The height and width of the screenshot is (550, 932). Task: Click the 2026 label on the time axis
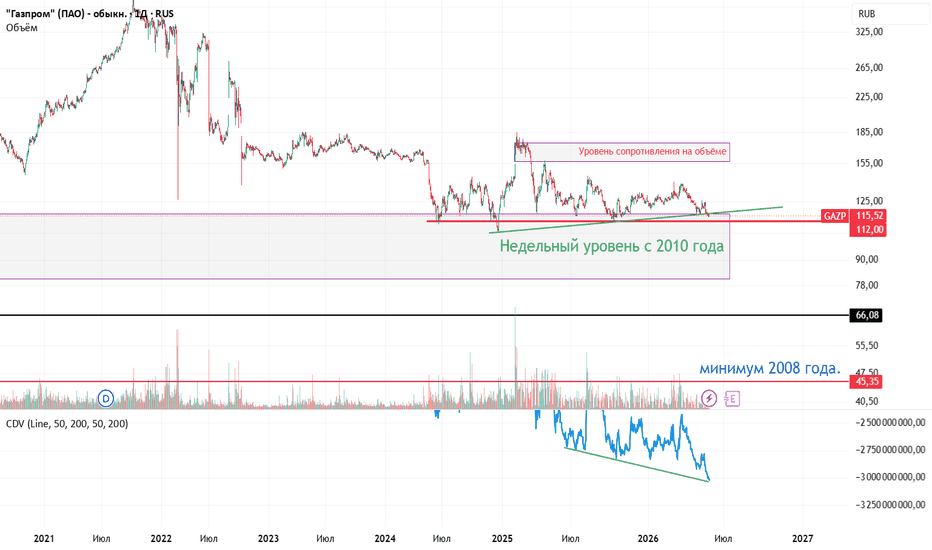coord(648,539)
